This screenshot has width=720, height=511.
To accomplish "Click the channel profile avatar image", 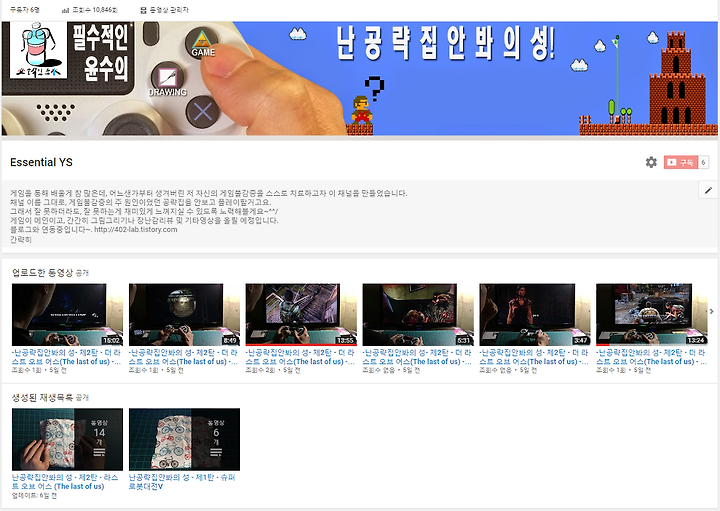I will pos(39,50).
